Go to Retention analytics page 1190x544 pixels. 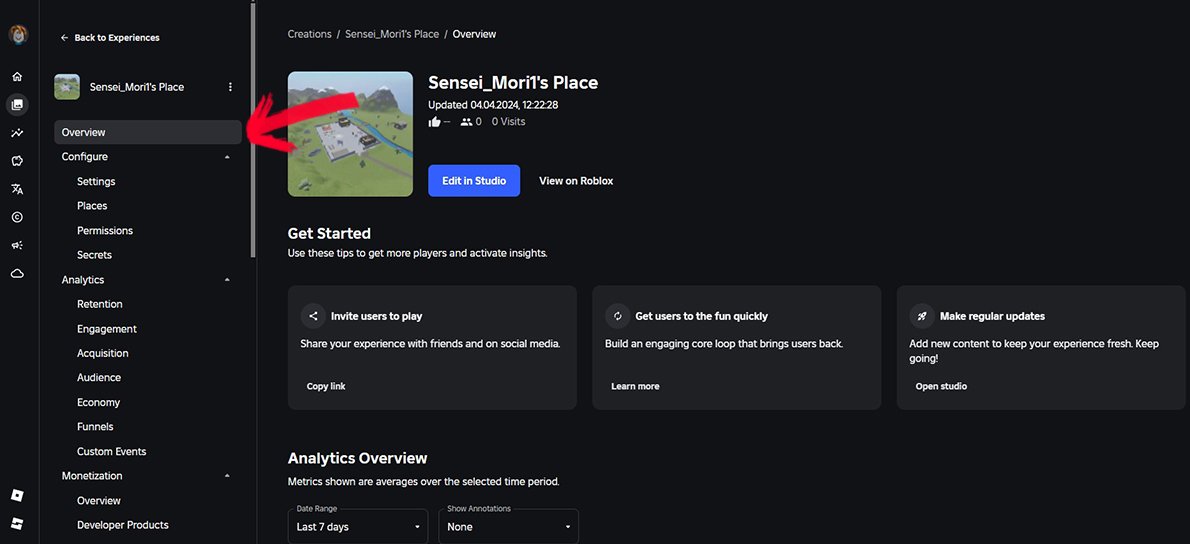(x=99, y=304)
